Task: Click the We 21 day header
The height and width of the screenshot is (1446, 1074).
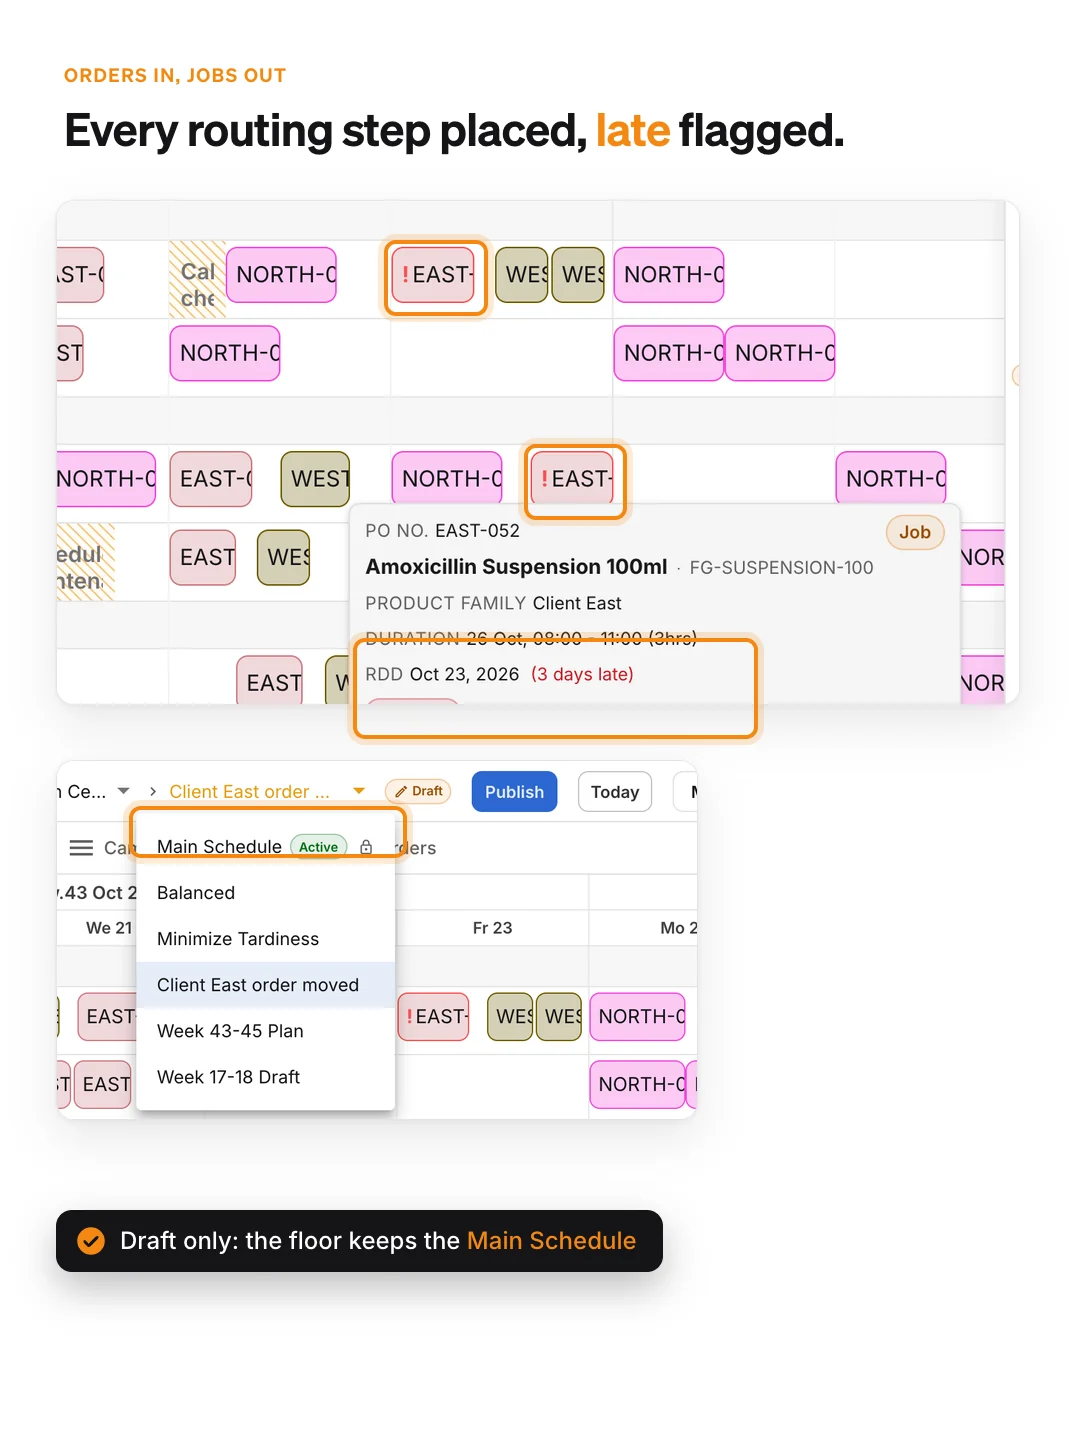Action: pyautogui.click(x=109, y=928)
